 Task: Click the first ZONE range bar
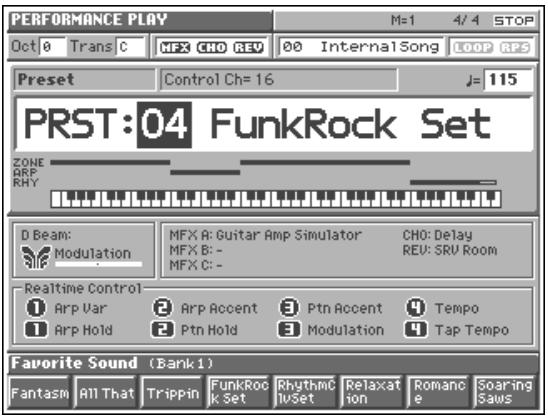[x=110, y=162]
